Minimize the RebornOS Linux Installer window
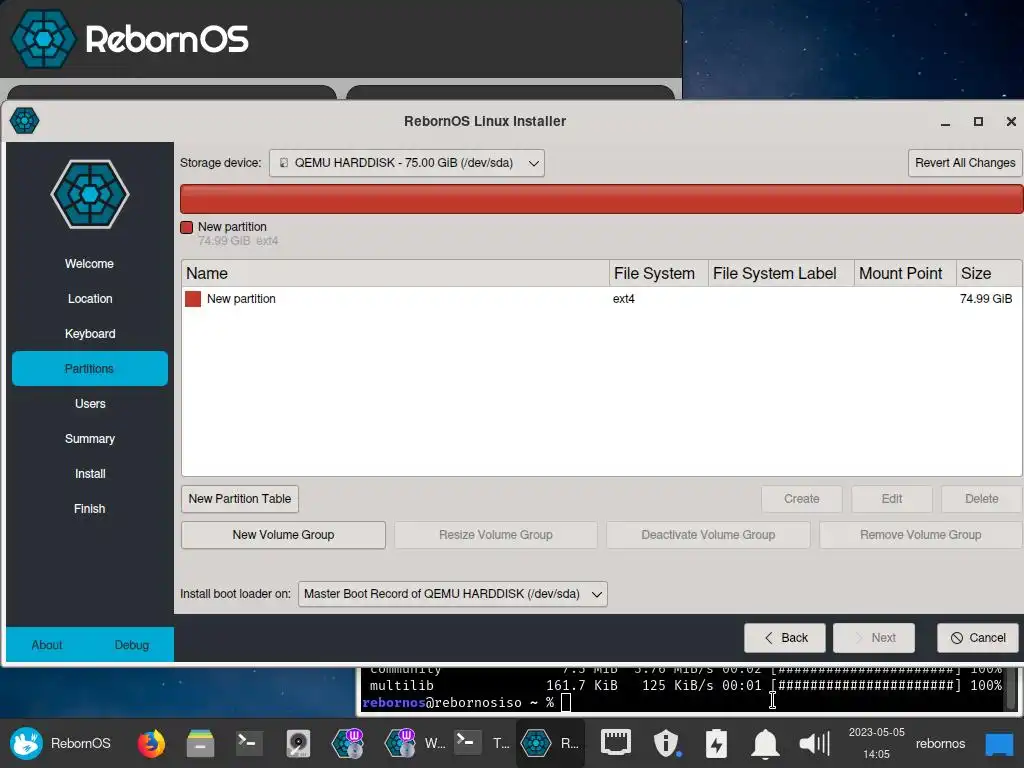This screenshot has width=1024, height=768. (945, 121)
